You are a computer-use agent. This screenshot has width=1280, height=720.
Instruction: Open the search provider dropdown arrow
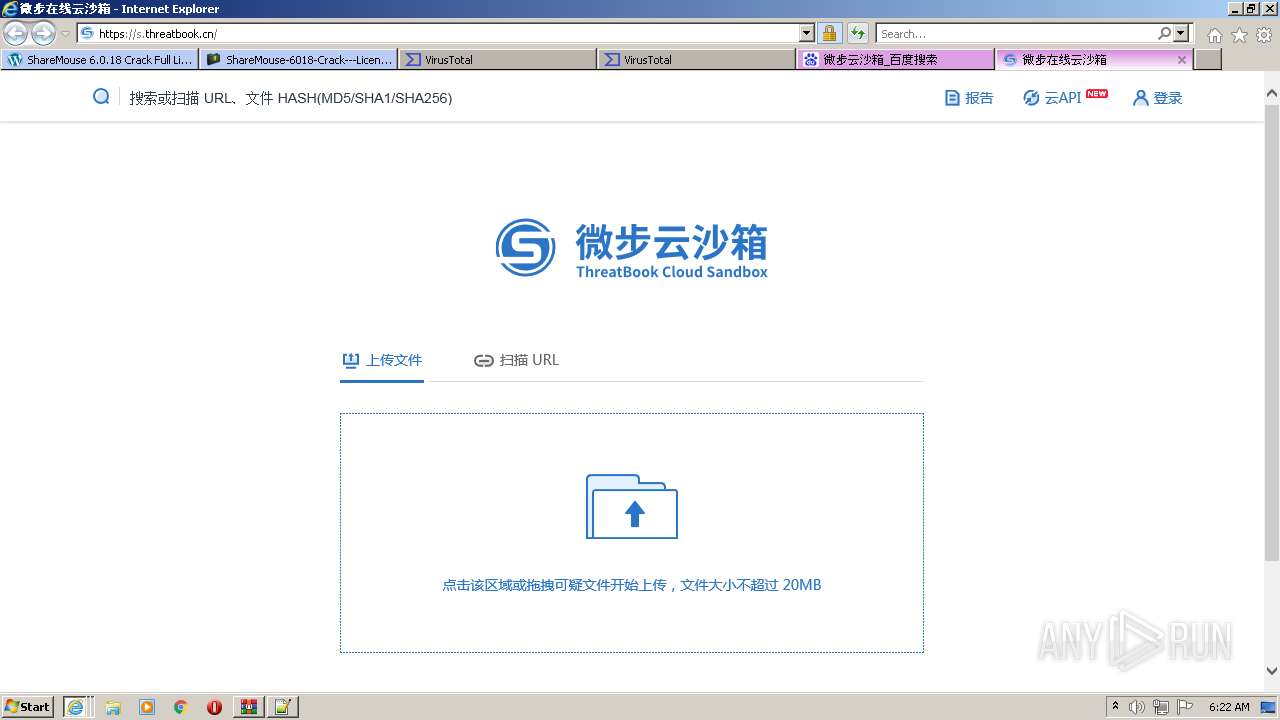[x=1182, y=33]
